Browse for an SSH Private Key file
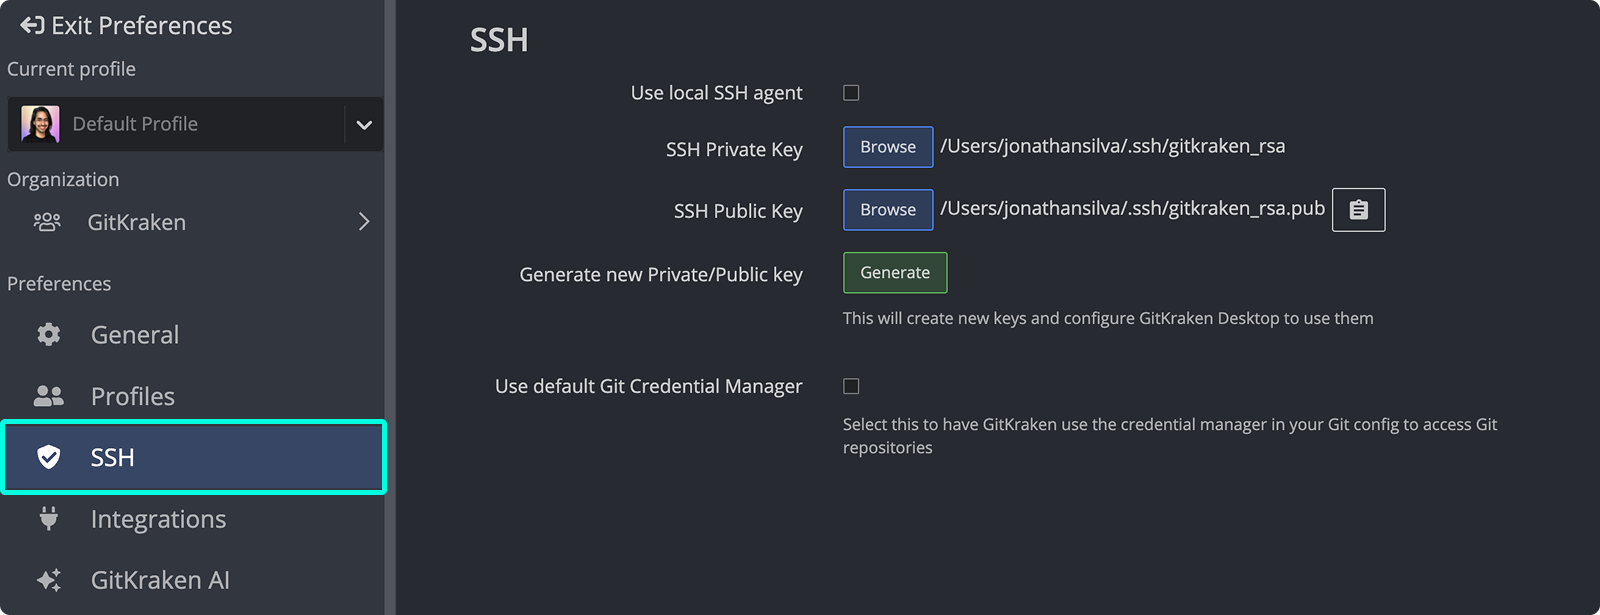 887,147
